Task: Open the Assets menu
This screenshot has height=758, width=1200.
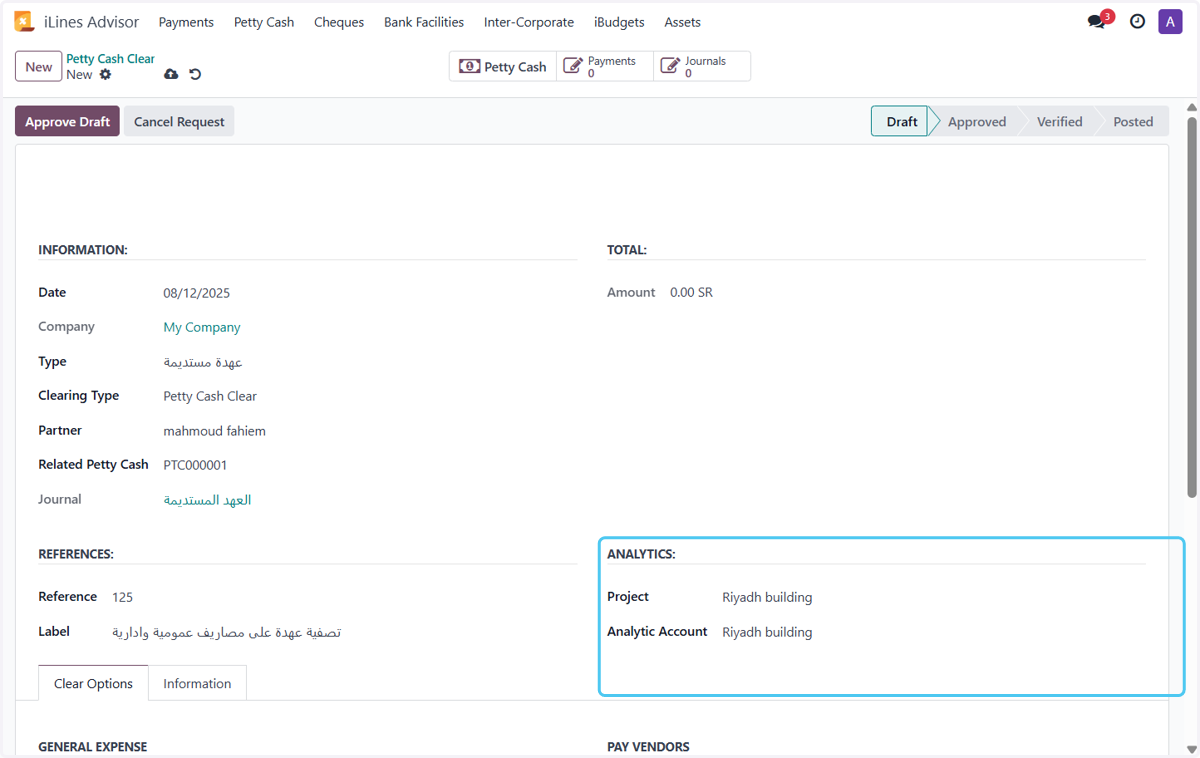Action: [x=683, y=22]
